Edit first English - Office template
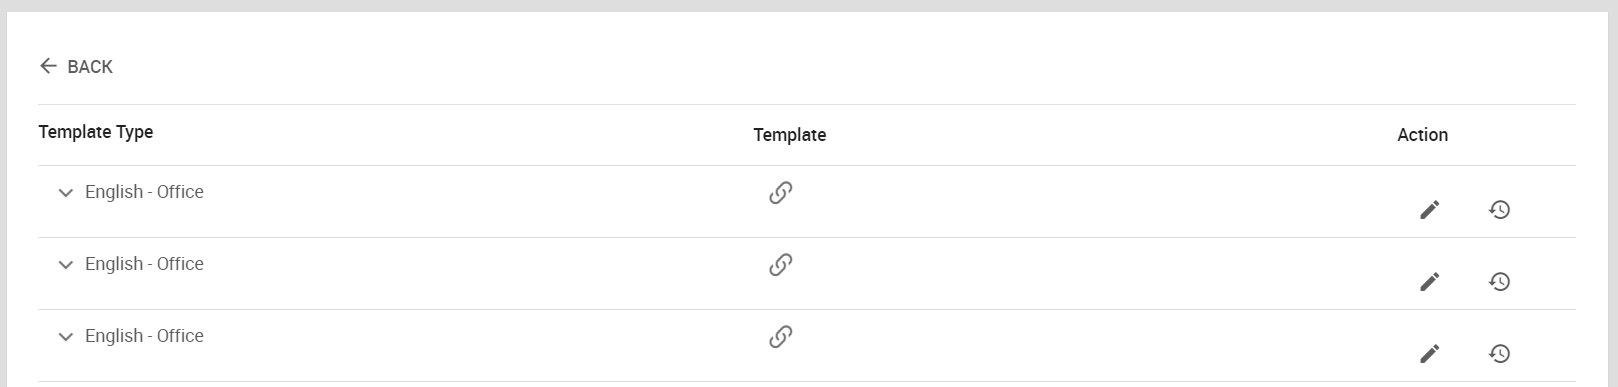1618x387 pixels. 1430,209
